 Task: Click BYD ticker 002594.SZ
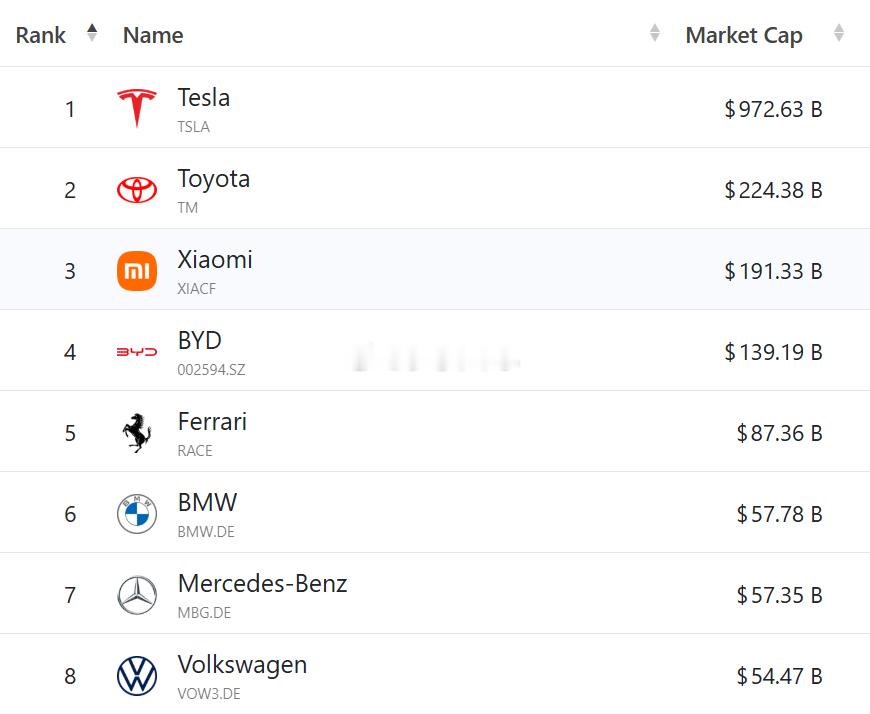211,369
